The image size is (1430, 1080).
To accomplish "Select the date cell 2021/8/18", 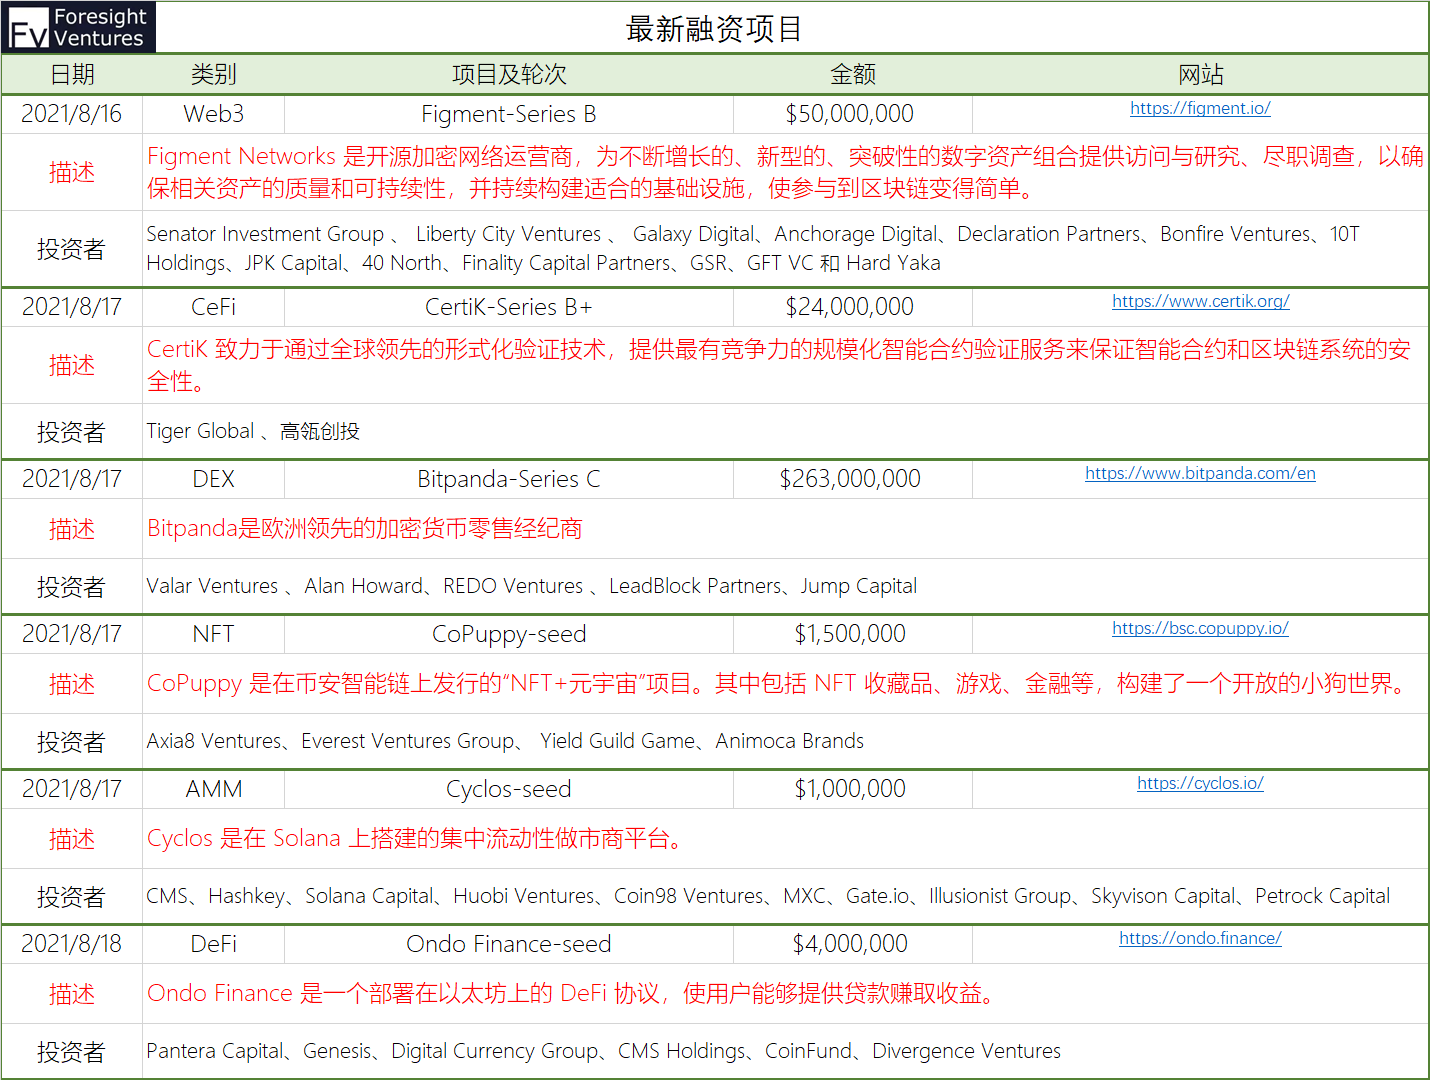I will (x=72, y=944).
